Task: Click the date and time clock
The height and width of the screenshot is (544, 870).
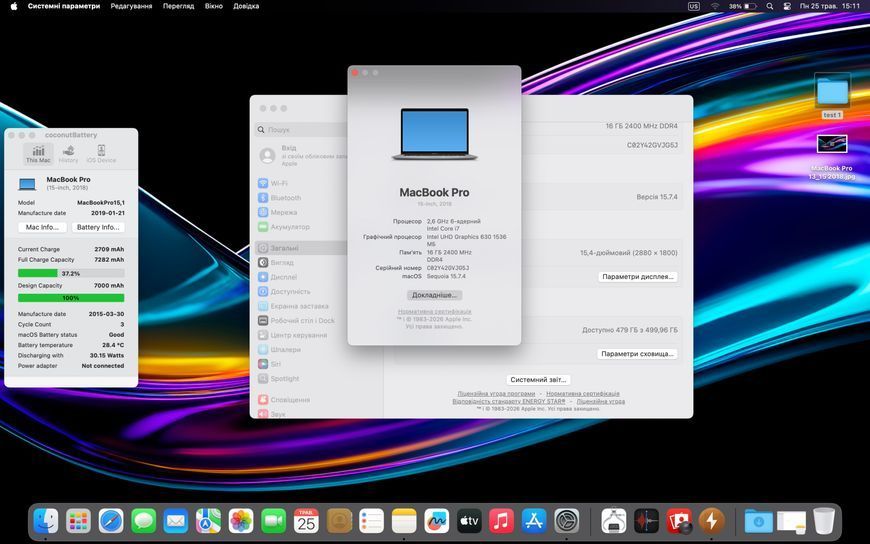Action: pyautogui.click(x=829, y=6)
